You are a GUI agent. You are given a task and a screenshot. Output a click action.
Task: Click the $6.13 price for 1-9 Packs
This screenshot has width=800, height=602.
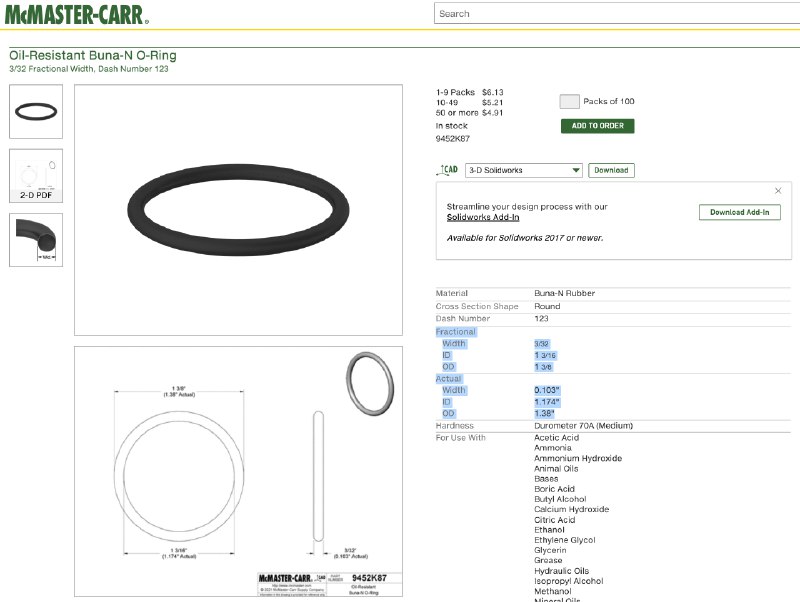[493, 92]
